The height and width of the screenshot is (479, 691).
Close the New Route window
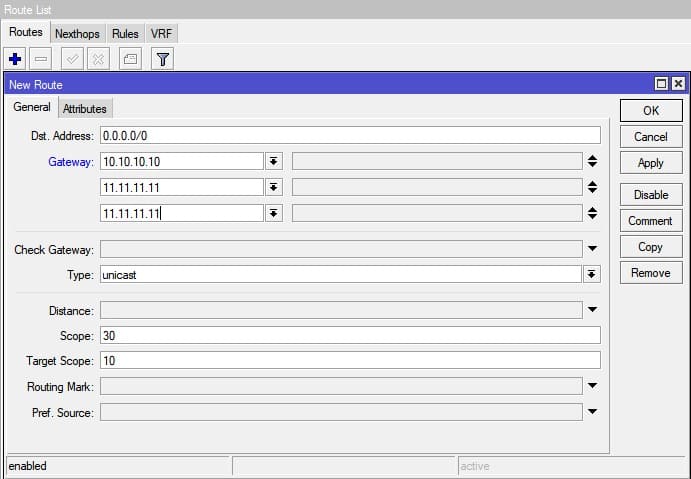pyautogui.click(x=678, y=83)
